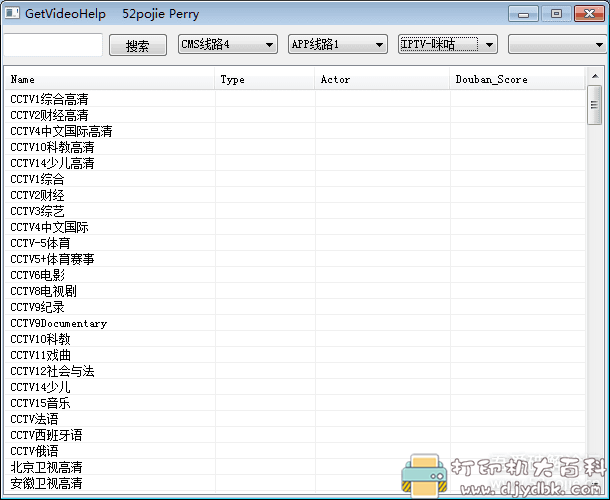Select the CCTV14少儿 row
This screenshot has height=500, width=610.
[295, 387]
